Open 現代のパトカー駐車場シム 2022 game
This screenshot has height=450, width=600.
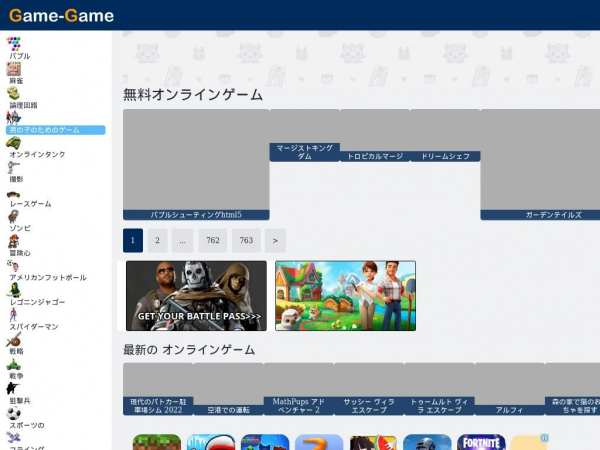158,389
